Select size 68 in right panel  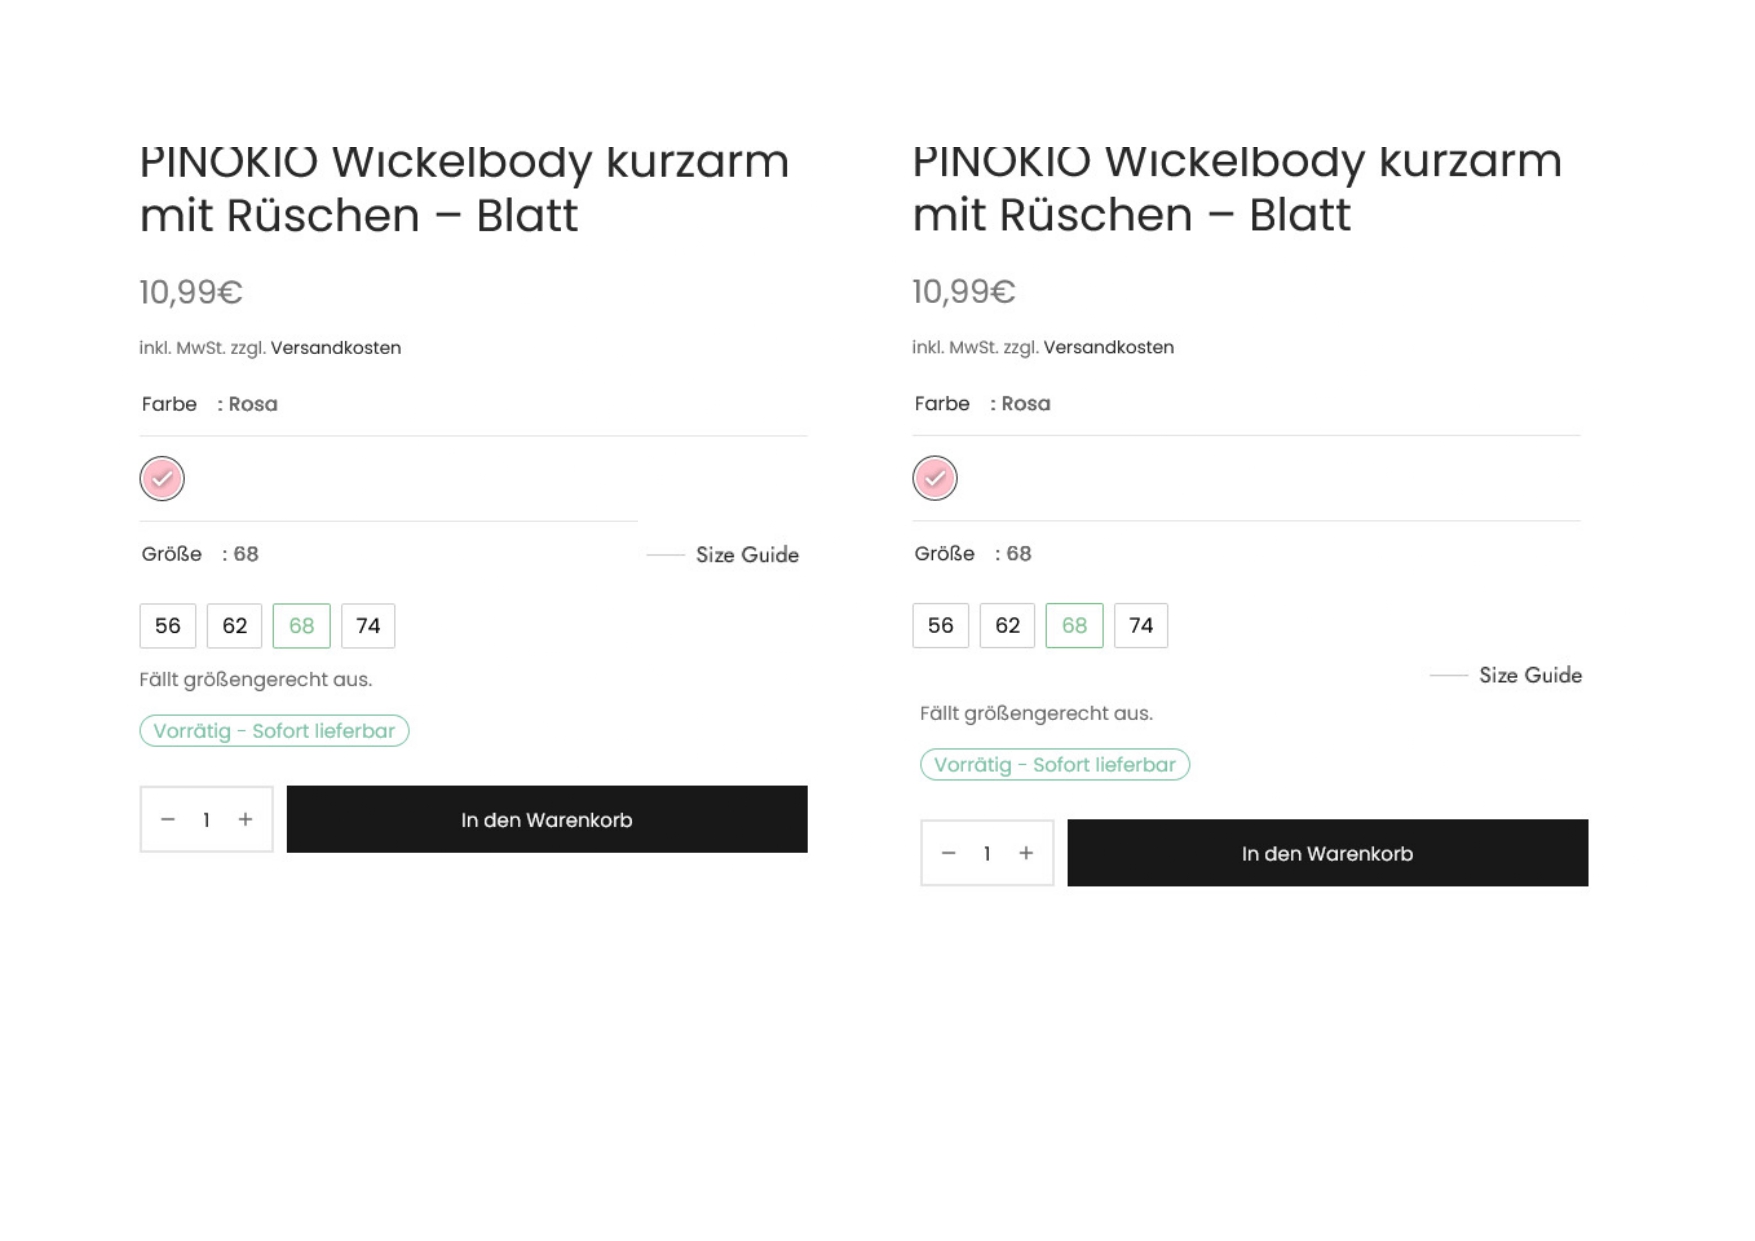pyautogui.click(x=1074, y=626)
